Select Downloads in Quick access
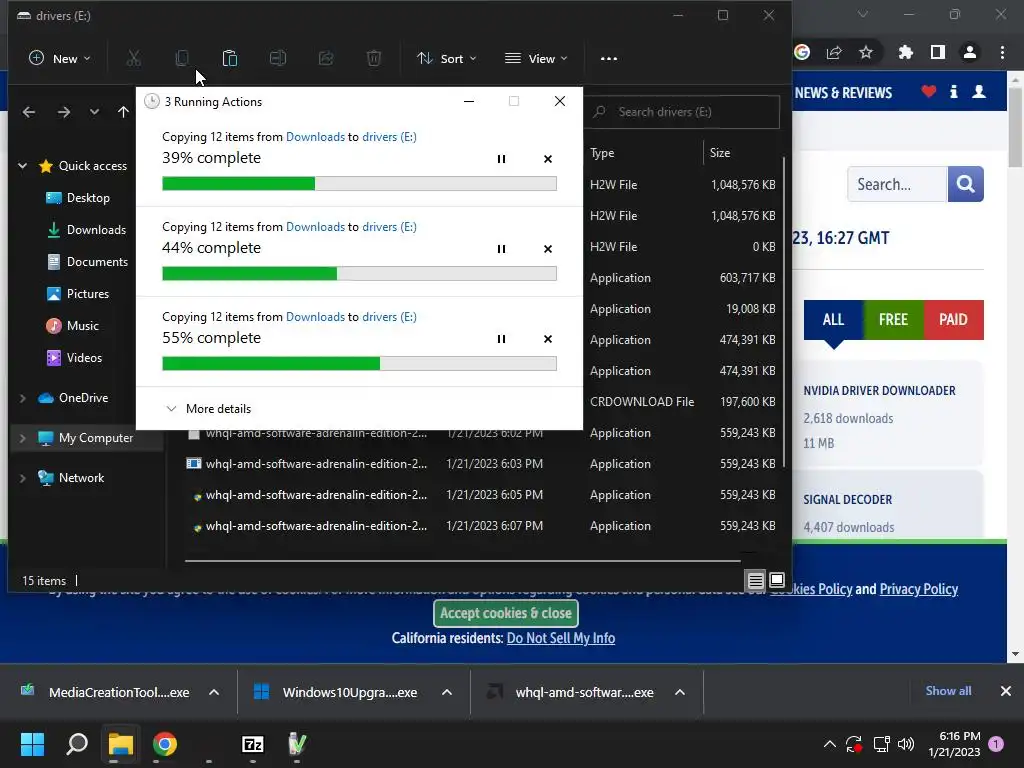Viewport: 1024px width, 768px height. (87, 230)
